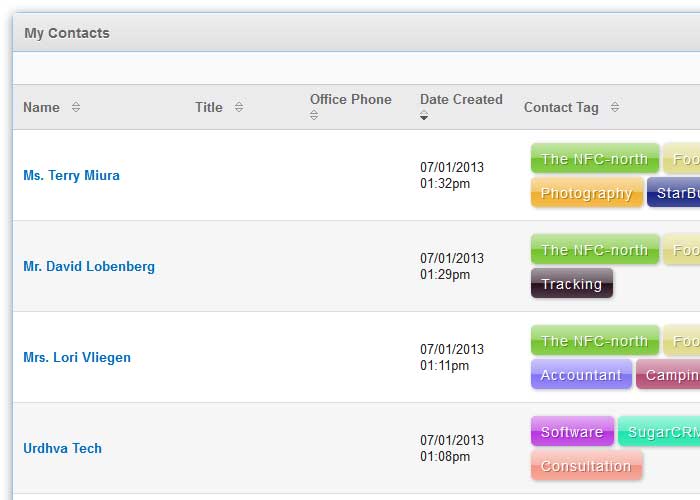Click date 07/01/2013 01:11pm
This screenshot has width=700, height=500.
pyautogui.click(x=452, y=358)
